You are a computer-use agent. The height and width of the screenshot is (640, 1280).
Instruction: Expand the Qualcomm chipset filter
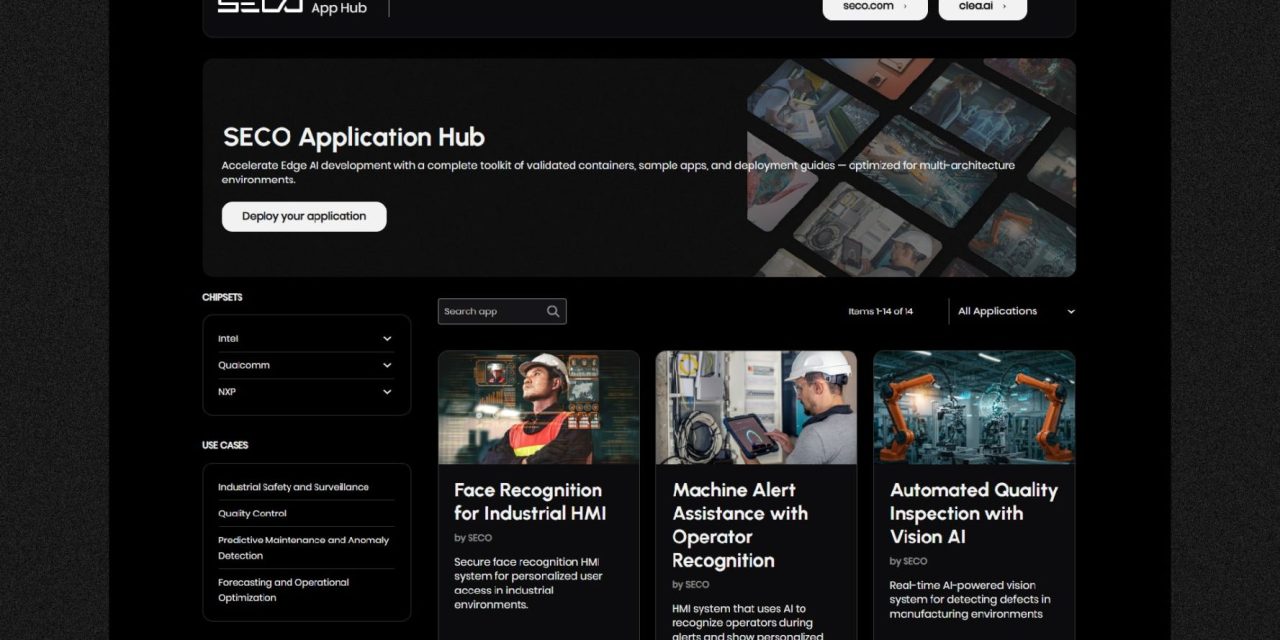click(x=306, y=365)
